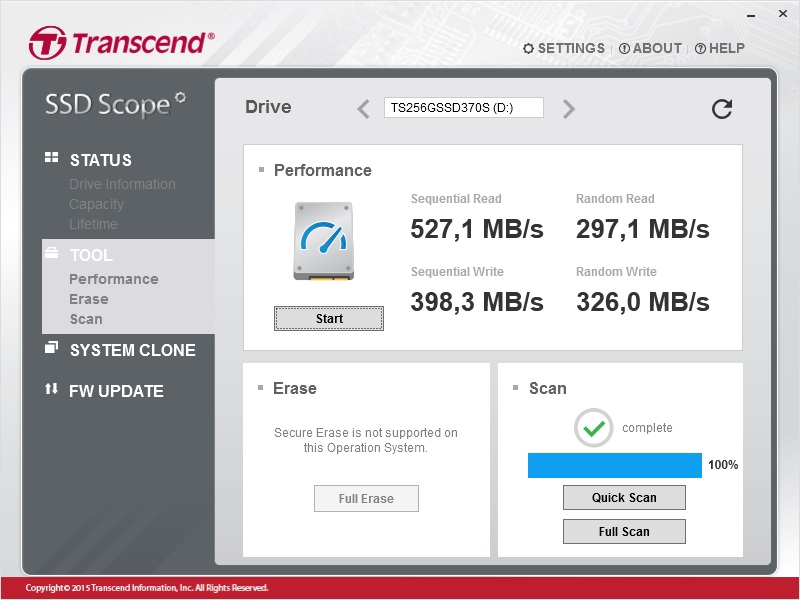Go to Lifetime under Status
Viewport: 800px width, 600px height.
click(x=93, y=224)
